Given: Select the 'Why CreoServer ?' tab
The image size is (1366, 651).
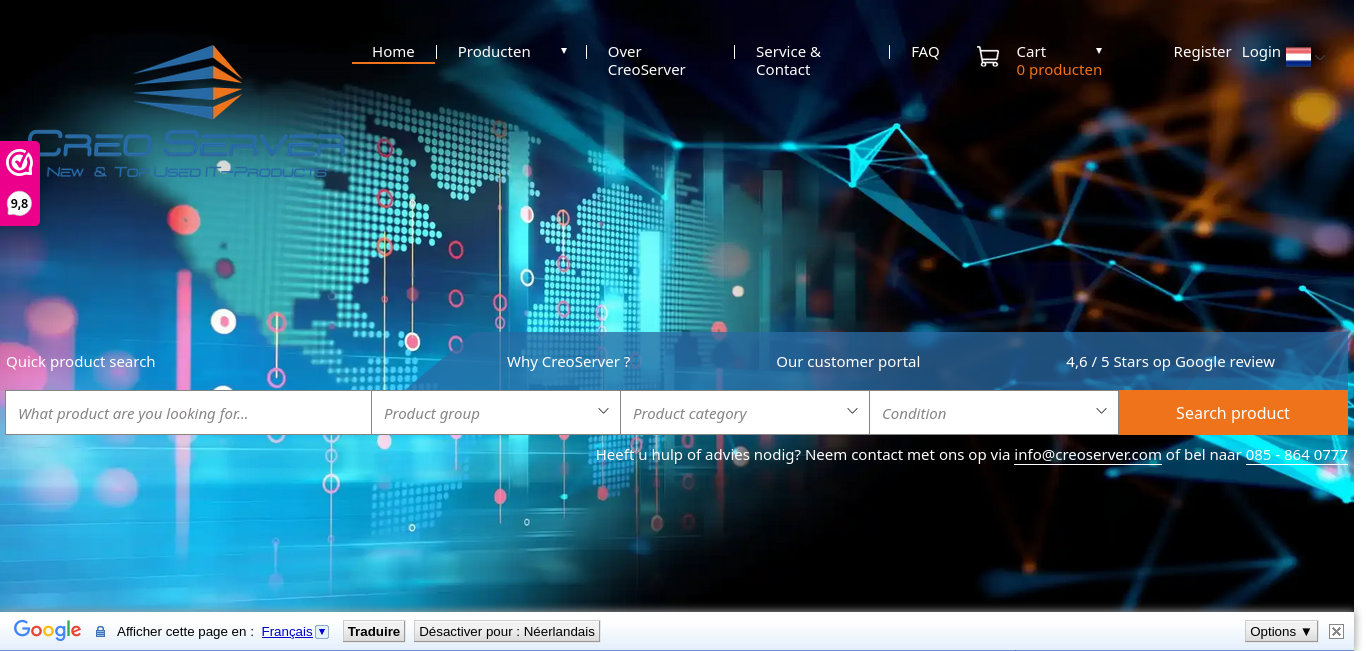Looking at the screenshot, I should click(x=569, y=362).
